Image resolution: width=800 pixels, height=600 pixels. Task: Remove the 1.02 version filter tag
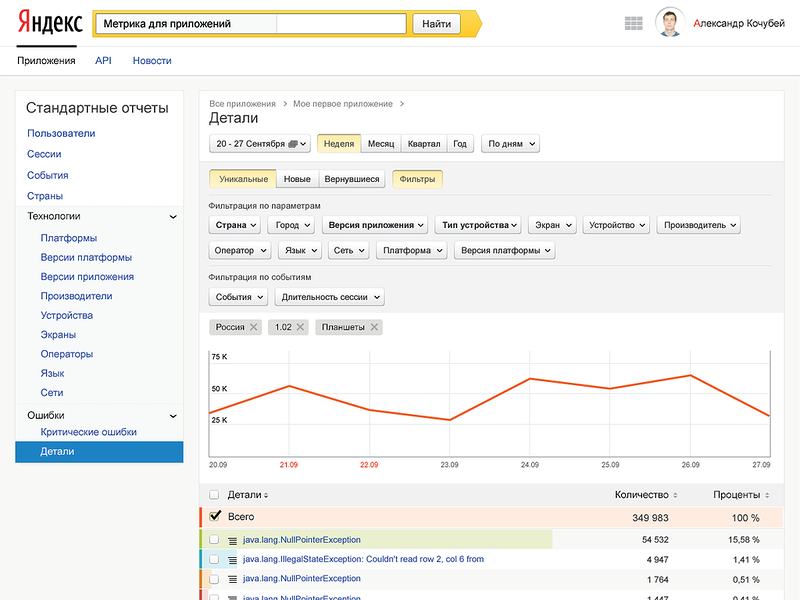pyautogui.click(x=299, y=327)
